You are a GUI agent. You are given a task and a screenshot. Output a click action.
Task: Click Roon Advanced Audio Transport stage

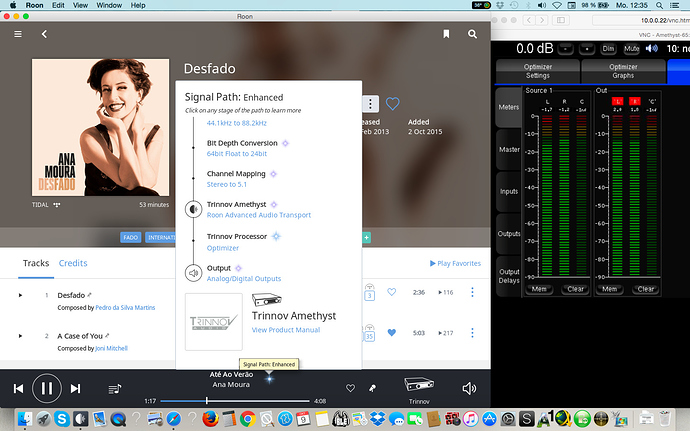[x=259, y=215]
